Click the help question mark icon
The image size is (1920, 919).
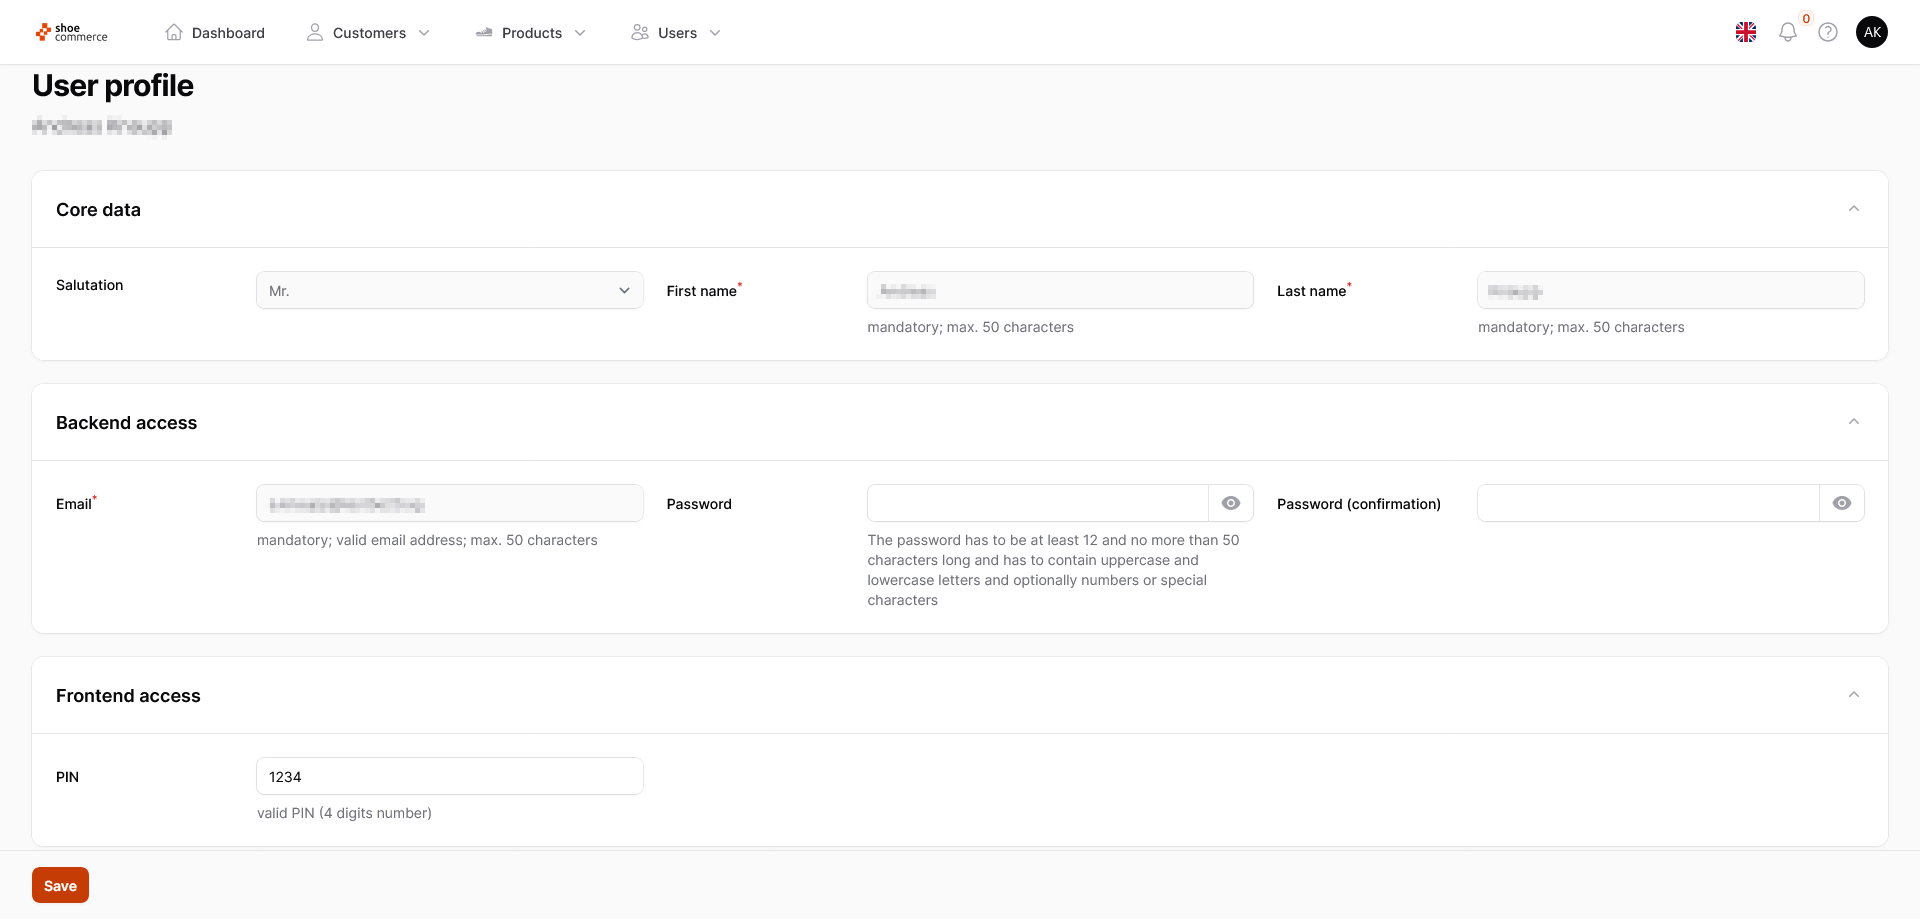[x=1828, y=32]
